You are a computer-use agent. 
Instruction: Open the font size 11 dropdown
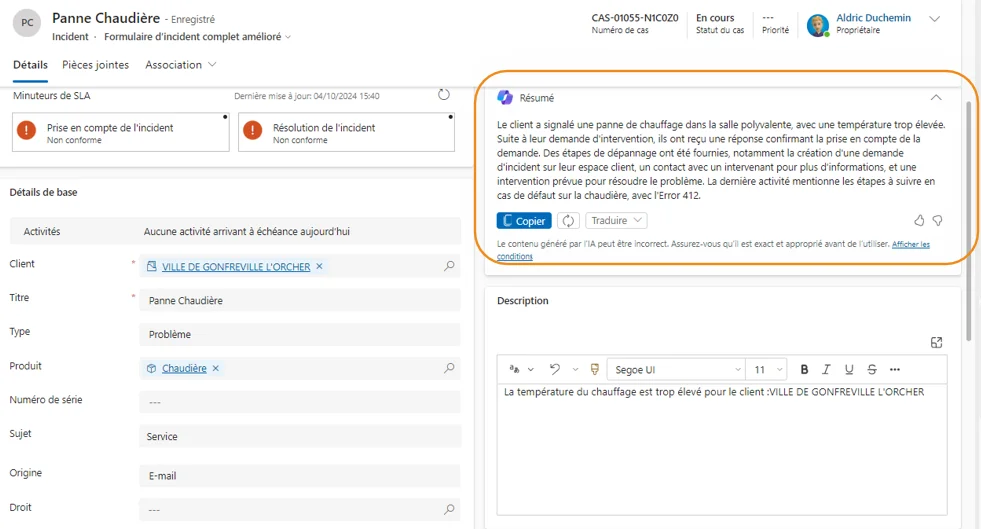[x=768, y=370]
